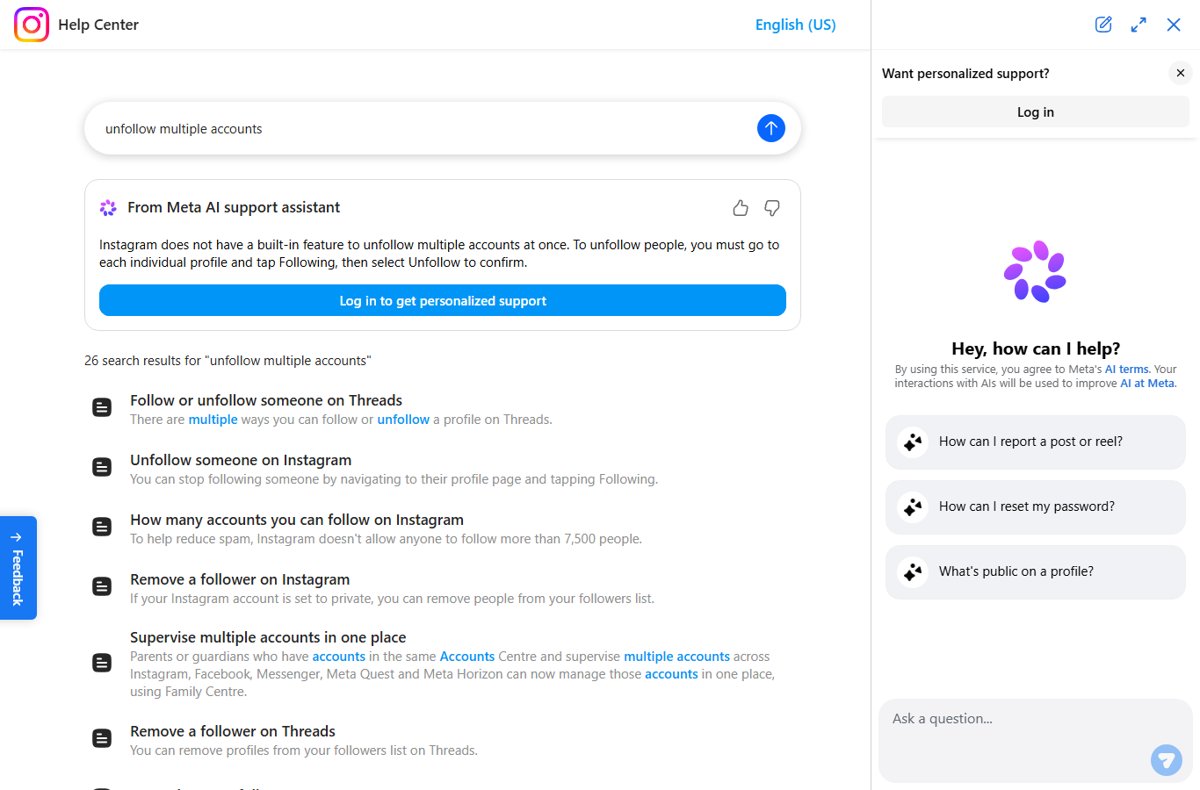Open Remove a follower on Threads article
Viewport: 1200px width, 790px height.
point(233,731)
